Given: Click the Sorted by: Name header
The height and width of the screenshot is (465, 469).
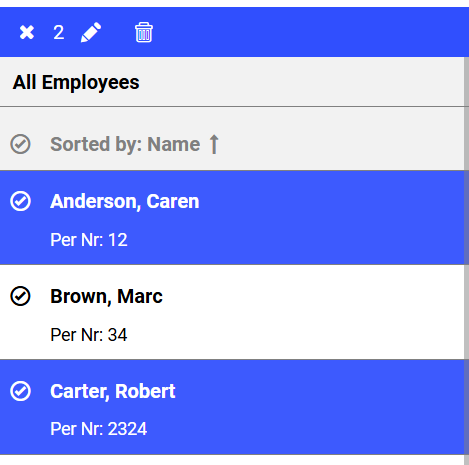Looking at the screenshot, I should coord(125,144).
